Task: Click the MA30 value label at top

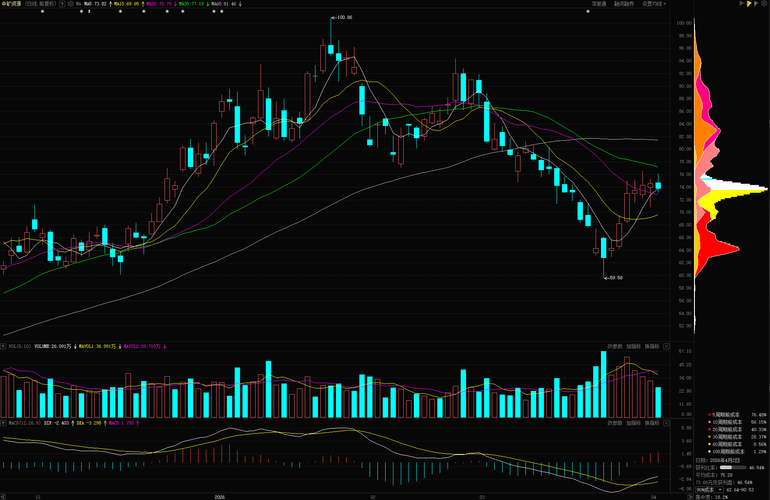Action: point(192,3)
